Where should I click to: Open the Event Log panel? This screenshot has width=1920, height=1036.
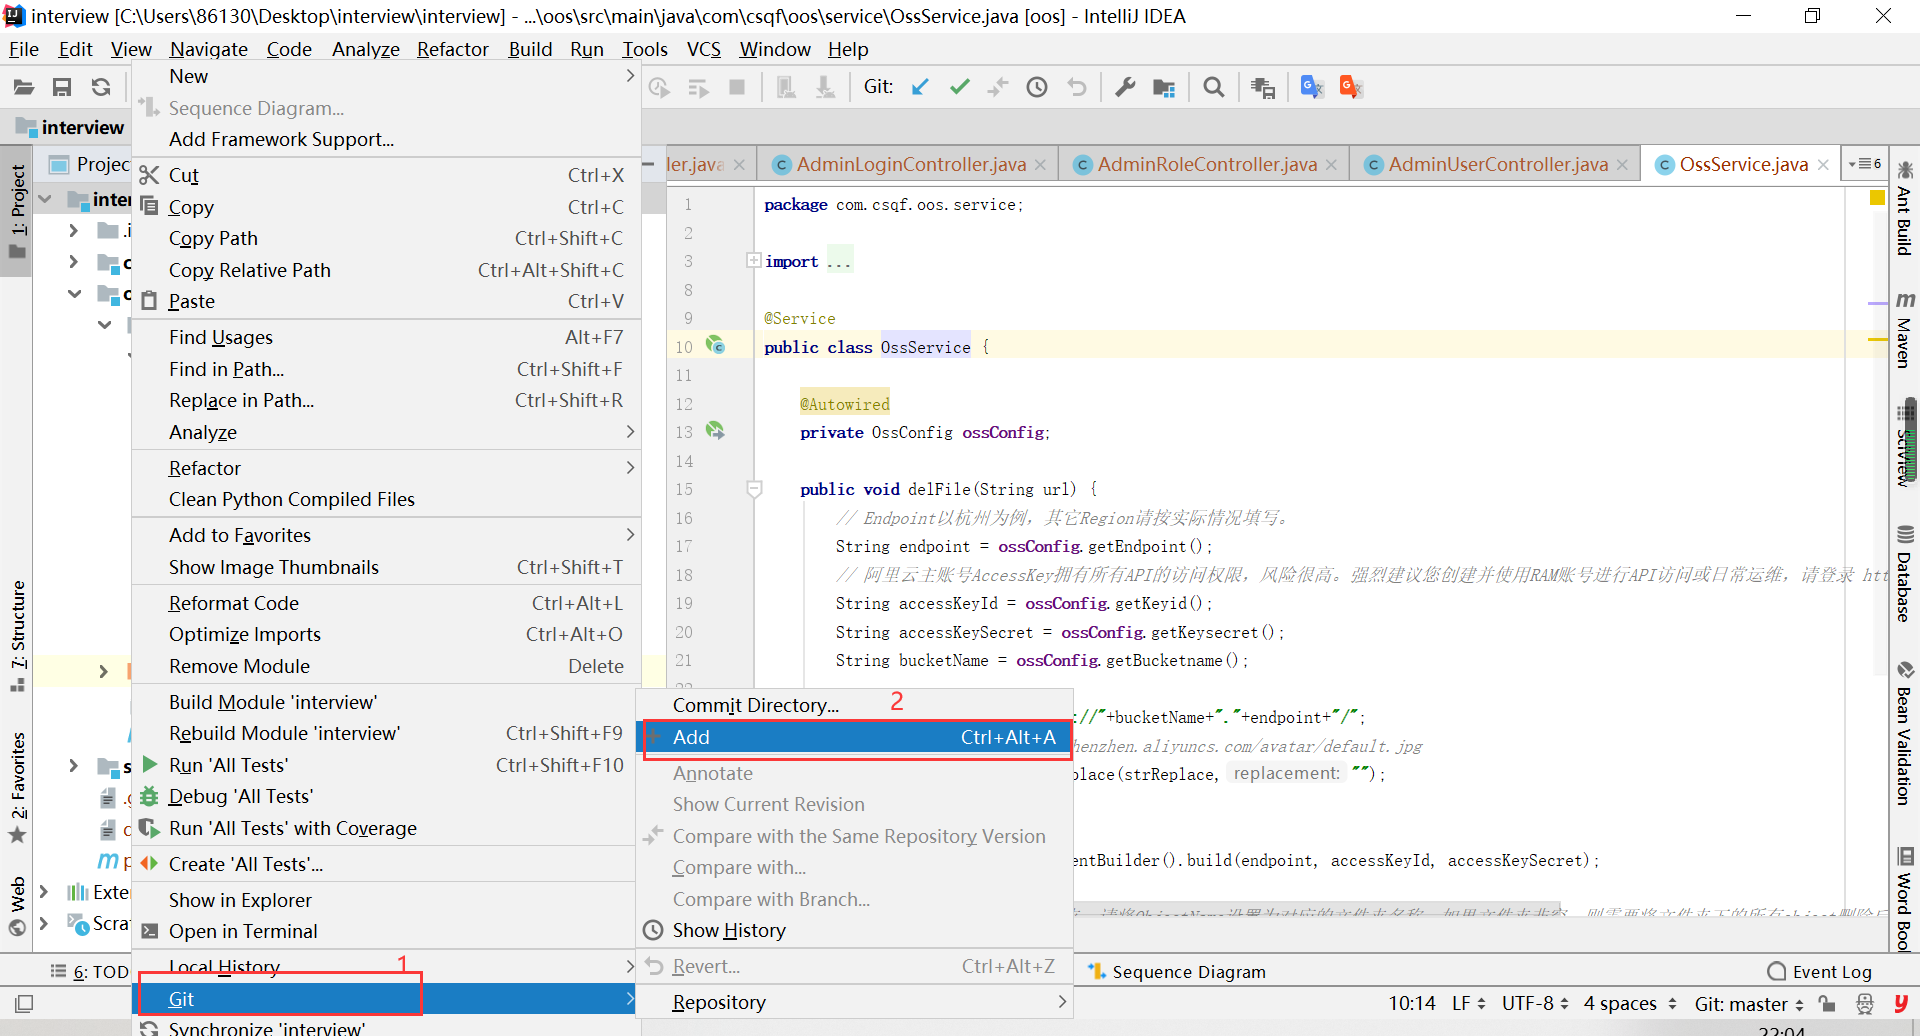(1819, 971)
